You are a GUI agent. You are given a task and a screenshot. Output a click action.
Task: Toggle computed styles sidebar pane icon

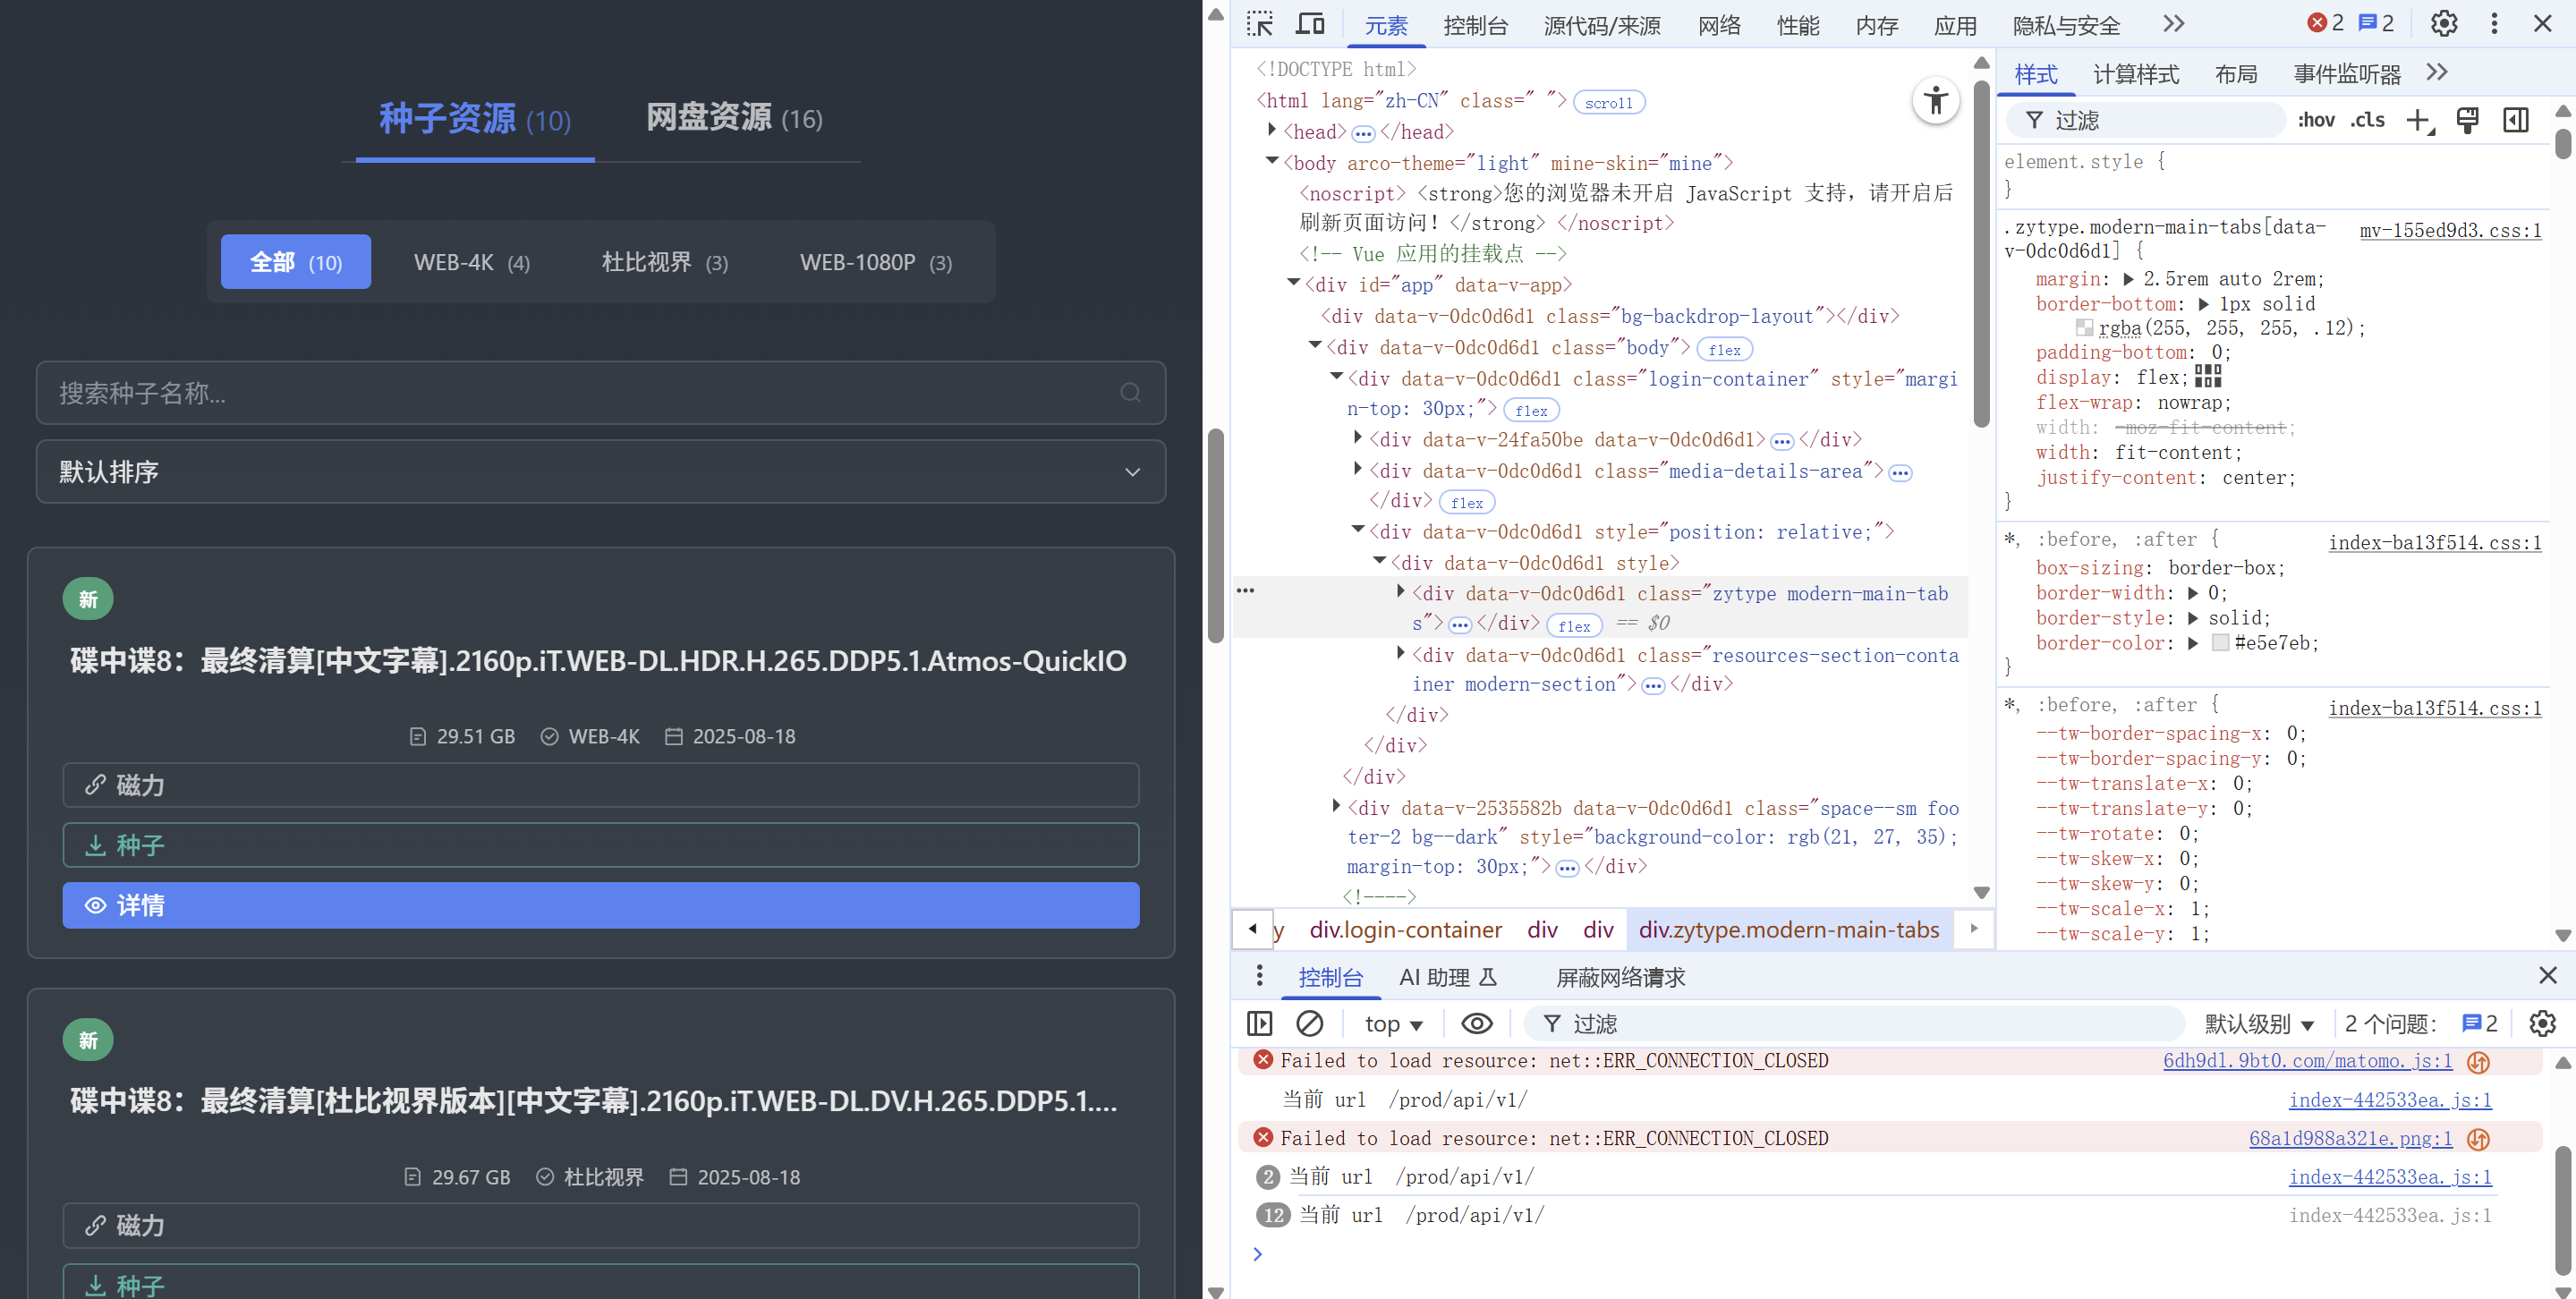pyautogui.click(x=2515, y=121)
